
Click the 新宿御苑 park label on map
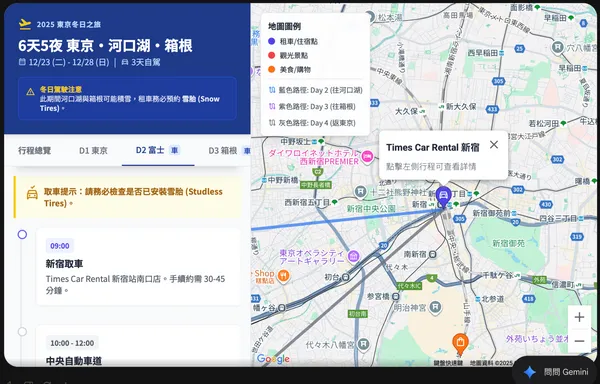click(x=509, y=243)
